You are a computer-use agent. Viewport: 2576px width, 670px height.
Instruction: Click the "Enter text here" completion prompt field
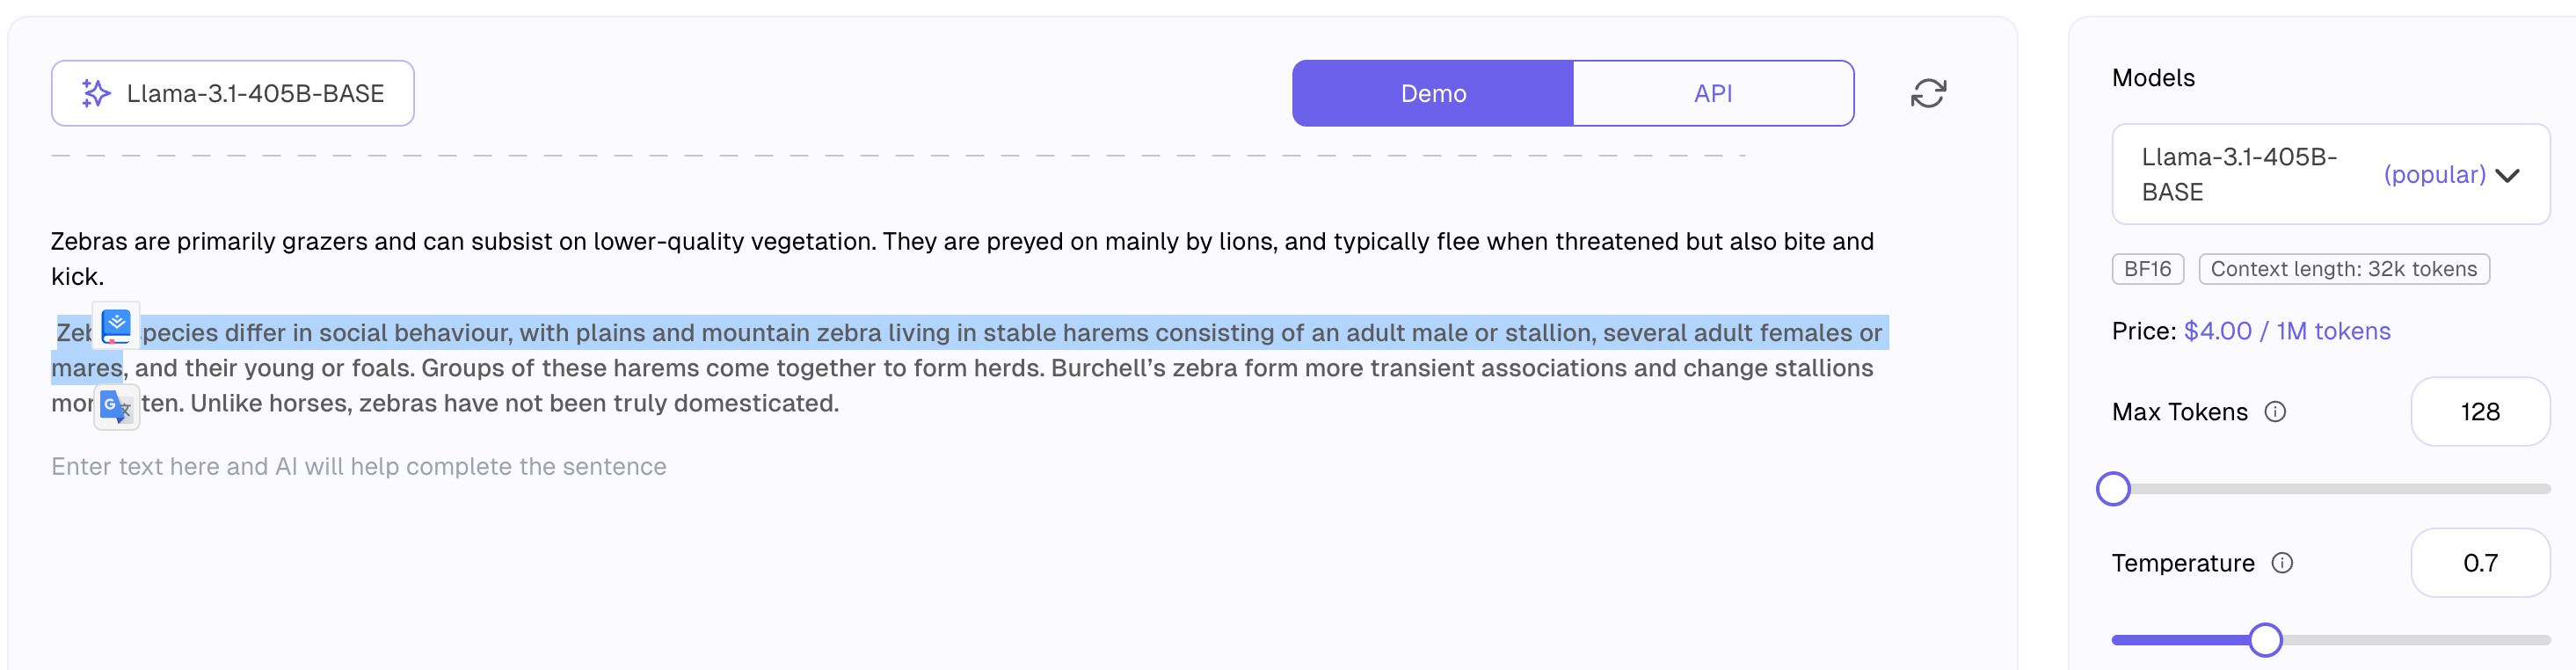click(x=359, y=467)
